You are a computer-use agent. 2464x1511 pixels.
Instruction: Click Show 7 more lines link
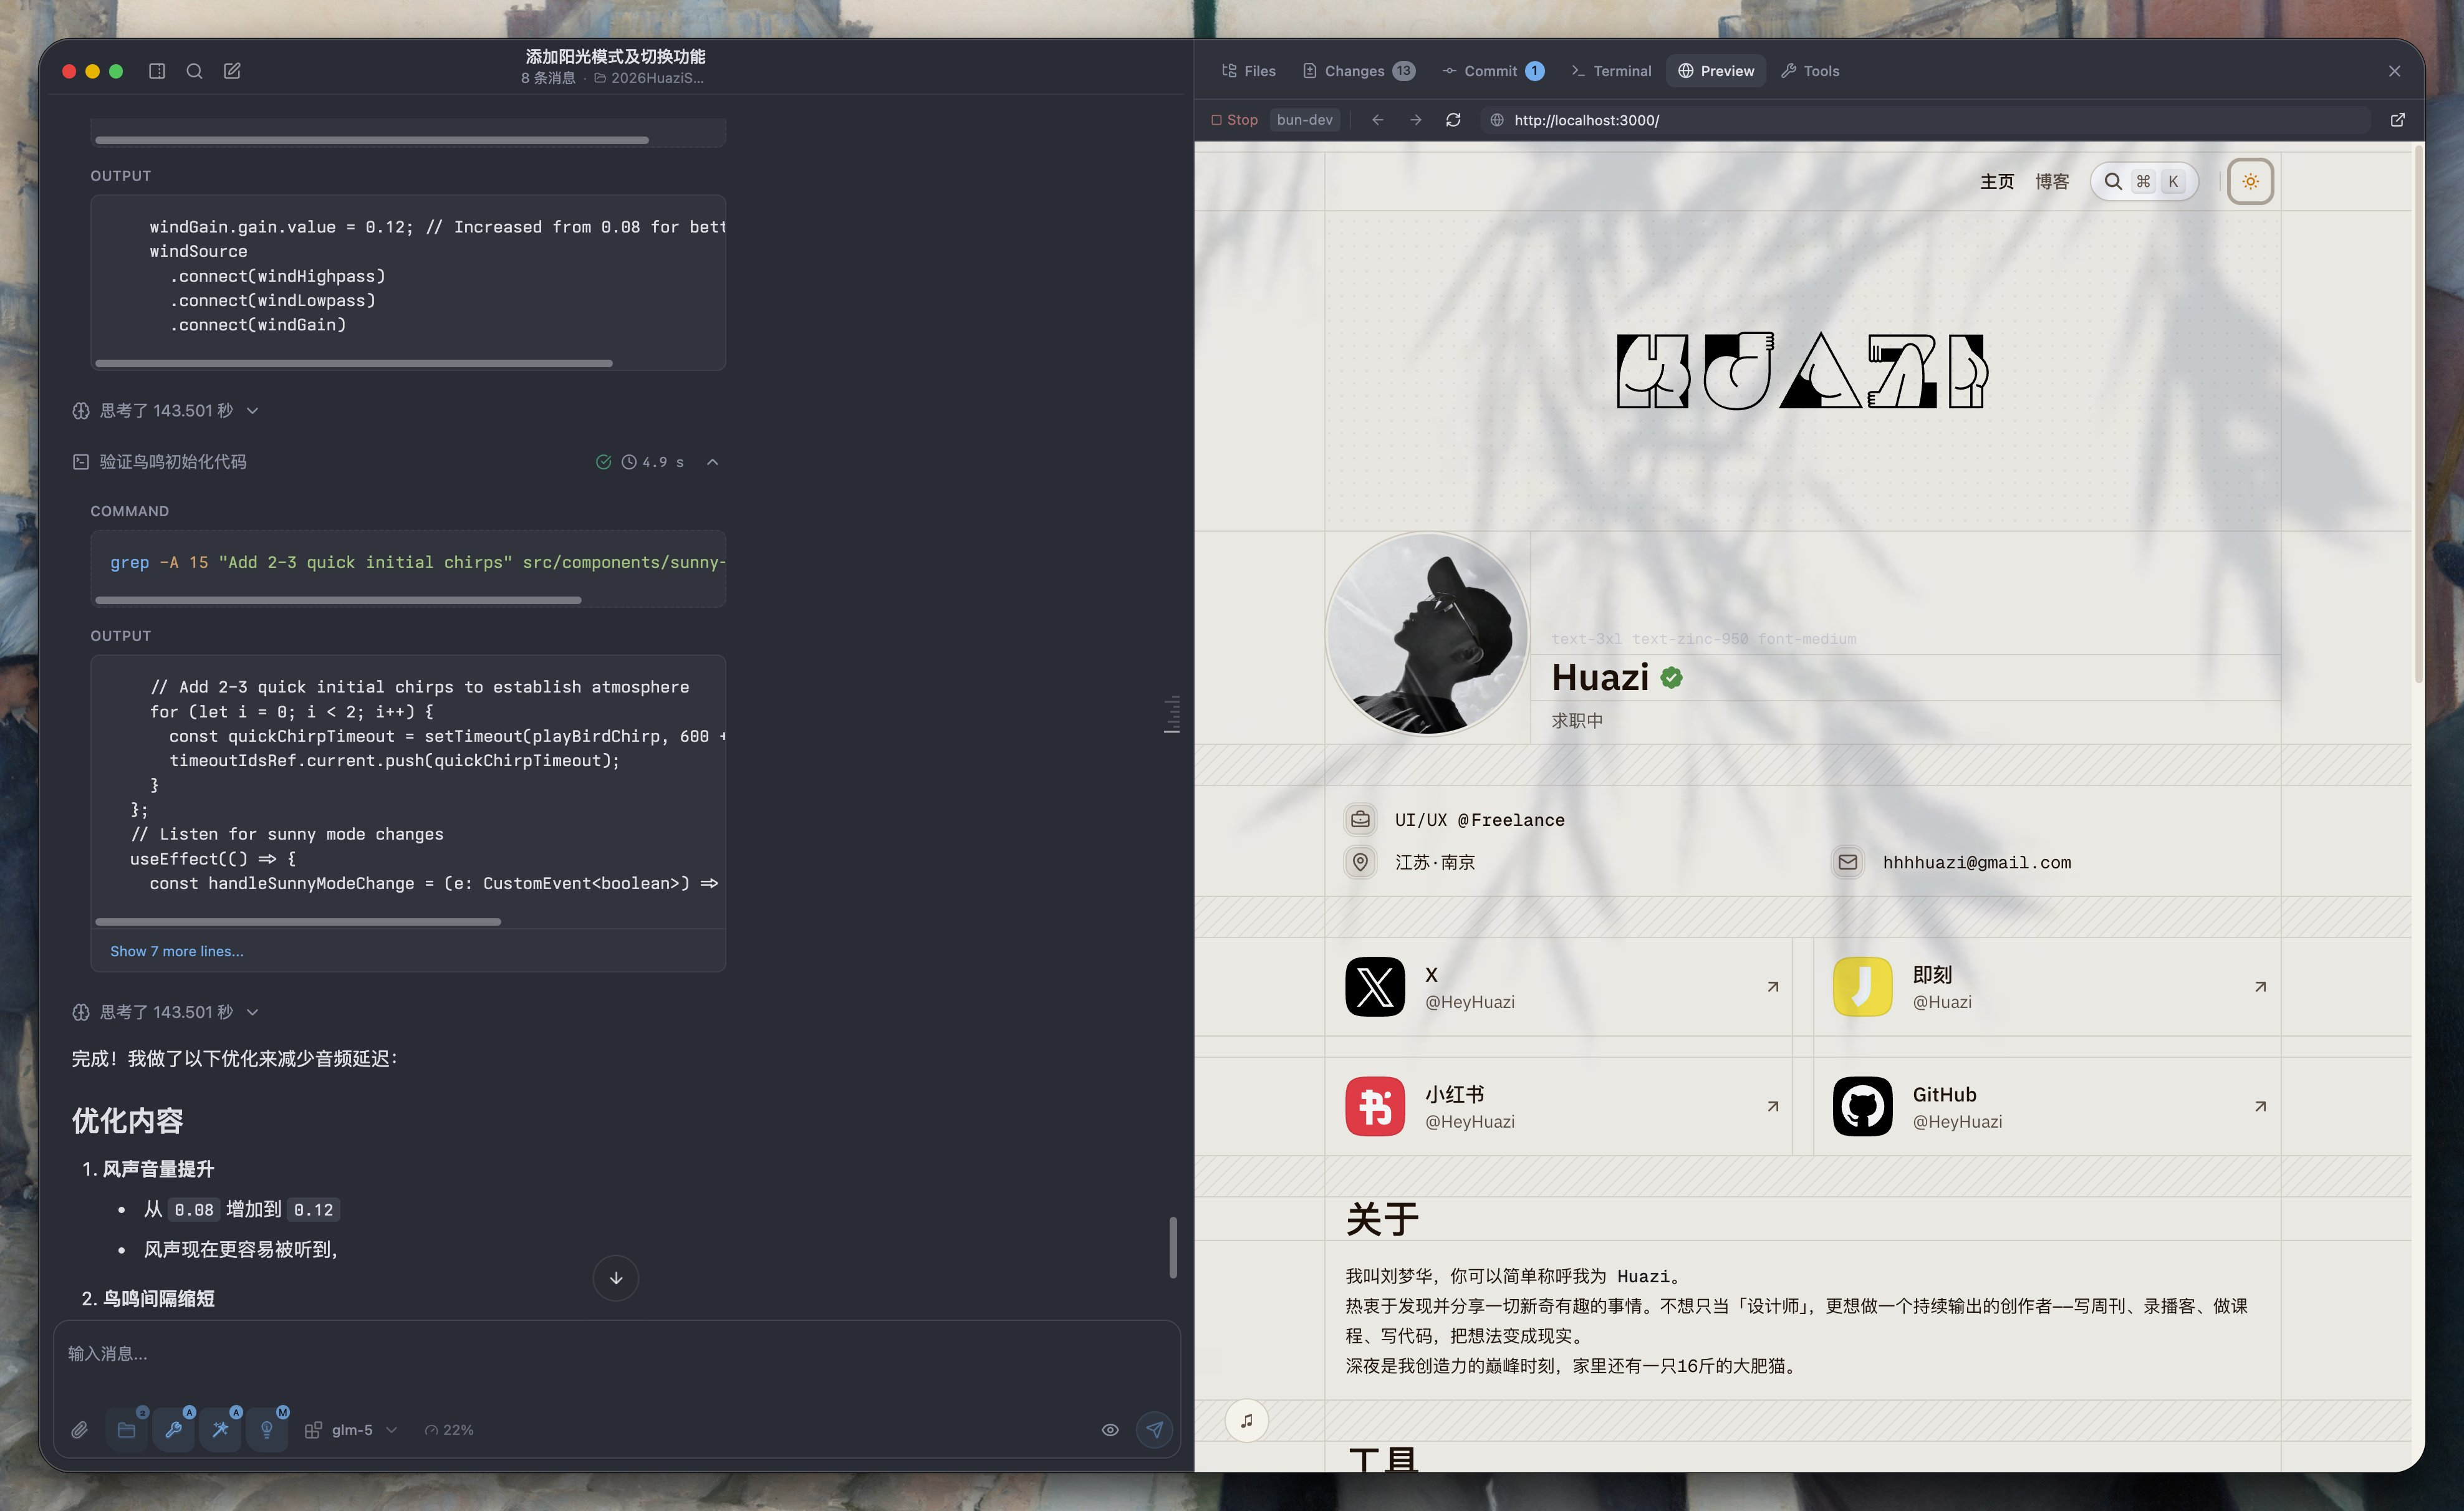pos(177,951)
